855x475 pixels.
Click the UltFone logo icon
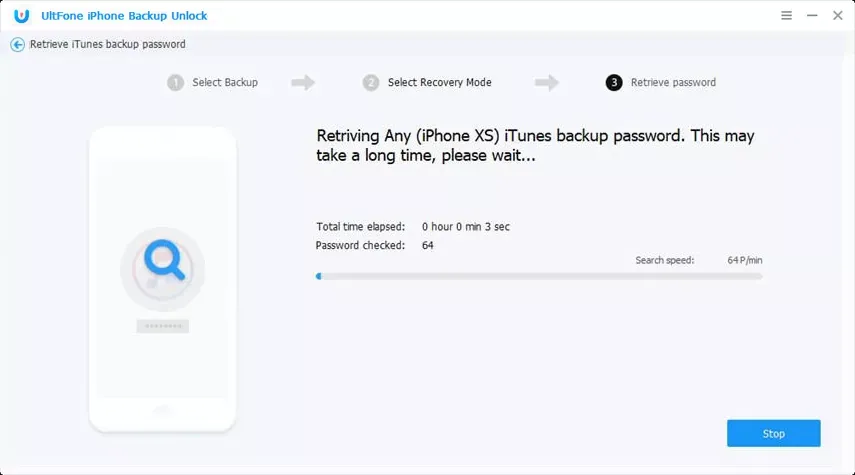pos(22,16)
